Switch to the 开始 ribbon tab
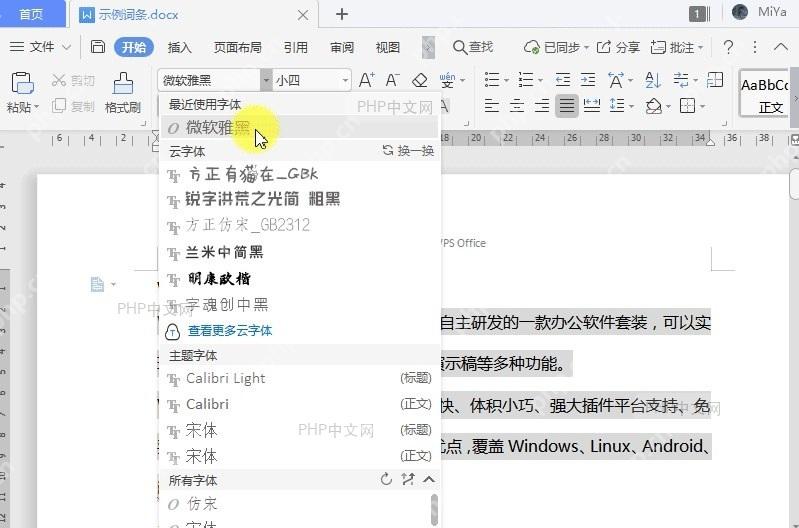 click(134, 47)
